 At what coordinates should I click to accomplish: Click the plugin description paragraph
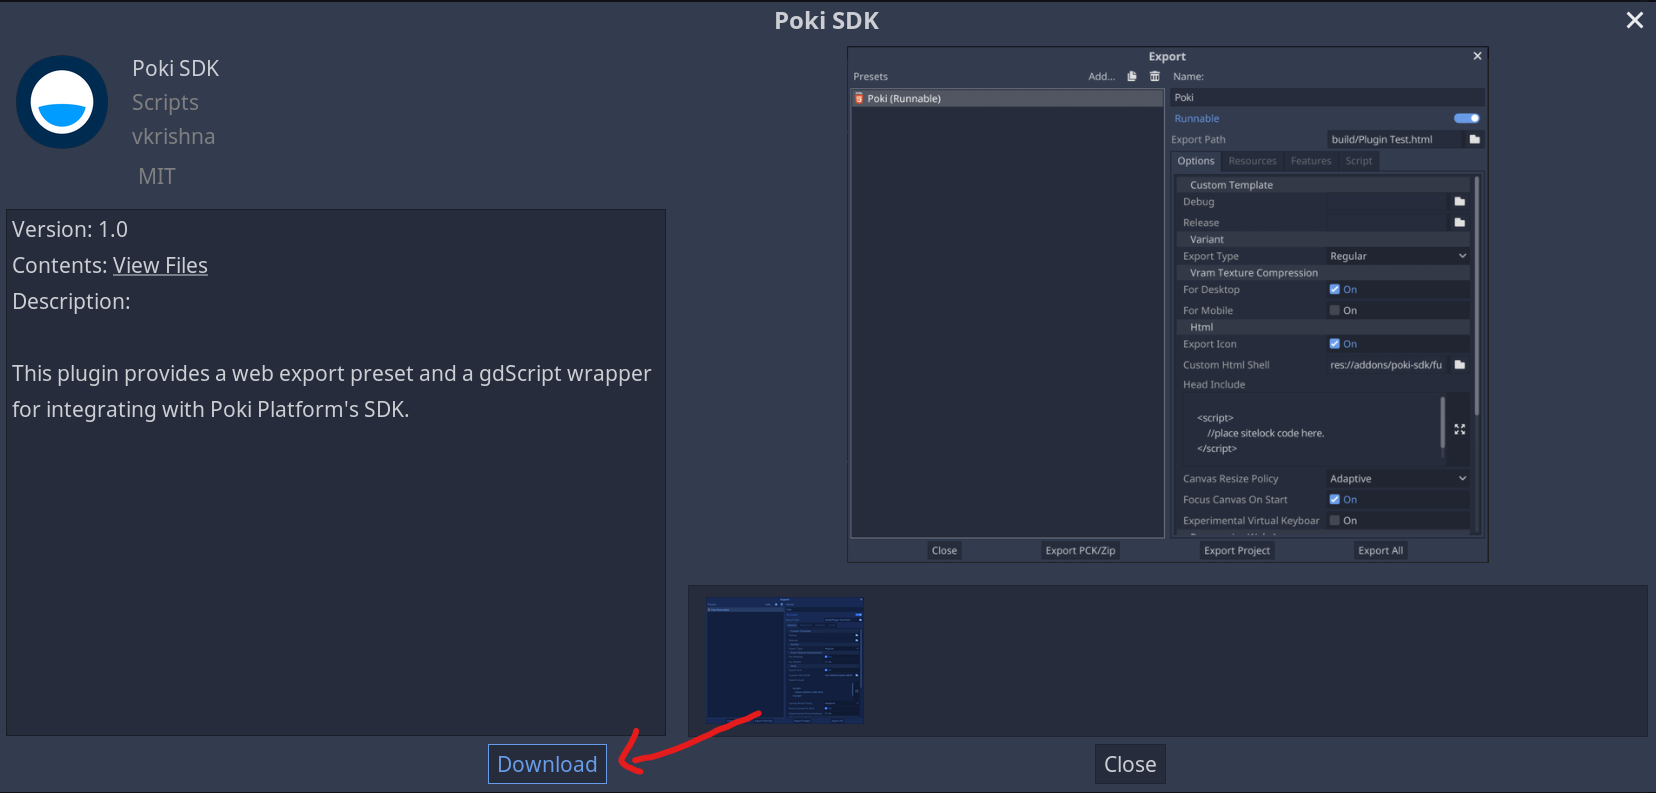331,391
